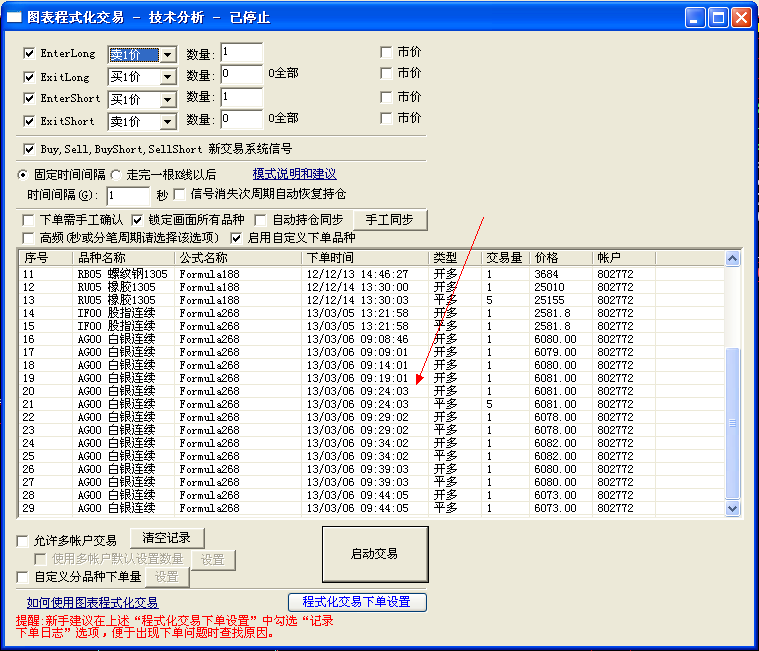Click the 清空记录 button
The image size is (759, 651).
coord(166,539)
